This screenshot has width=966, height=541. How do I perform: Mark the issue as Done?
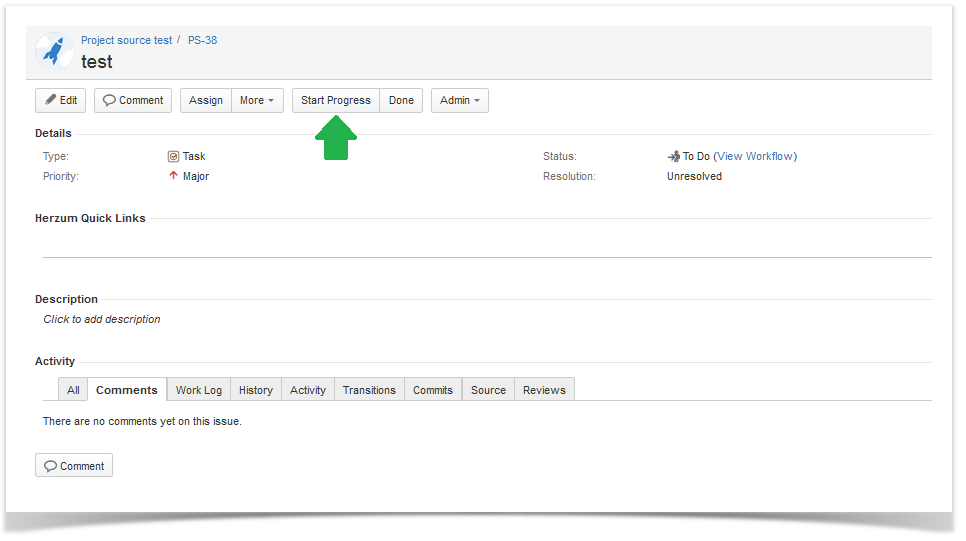[x=401, y=100]
